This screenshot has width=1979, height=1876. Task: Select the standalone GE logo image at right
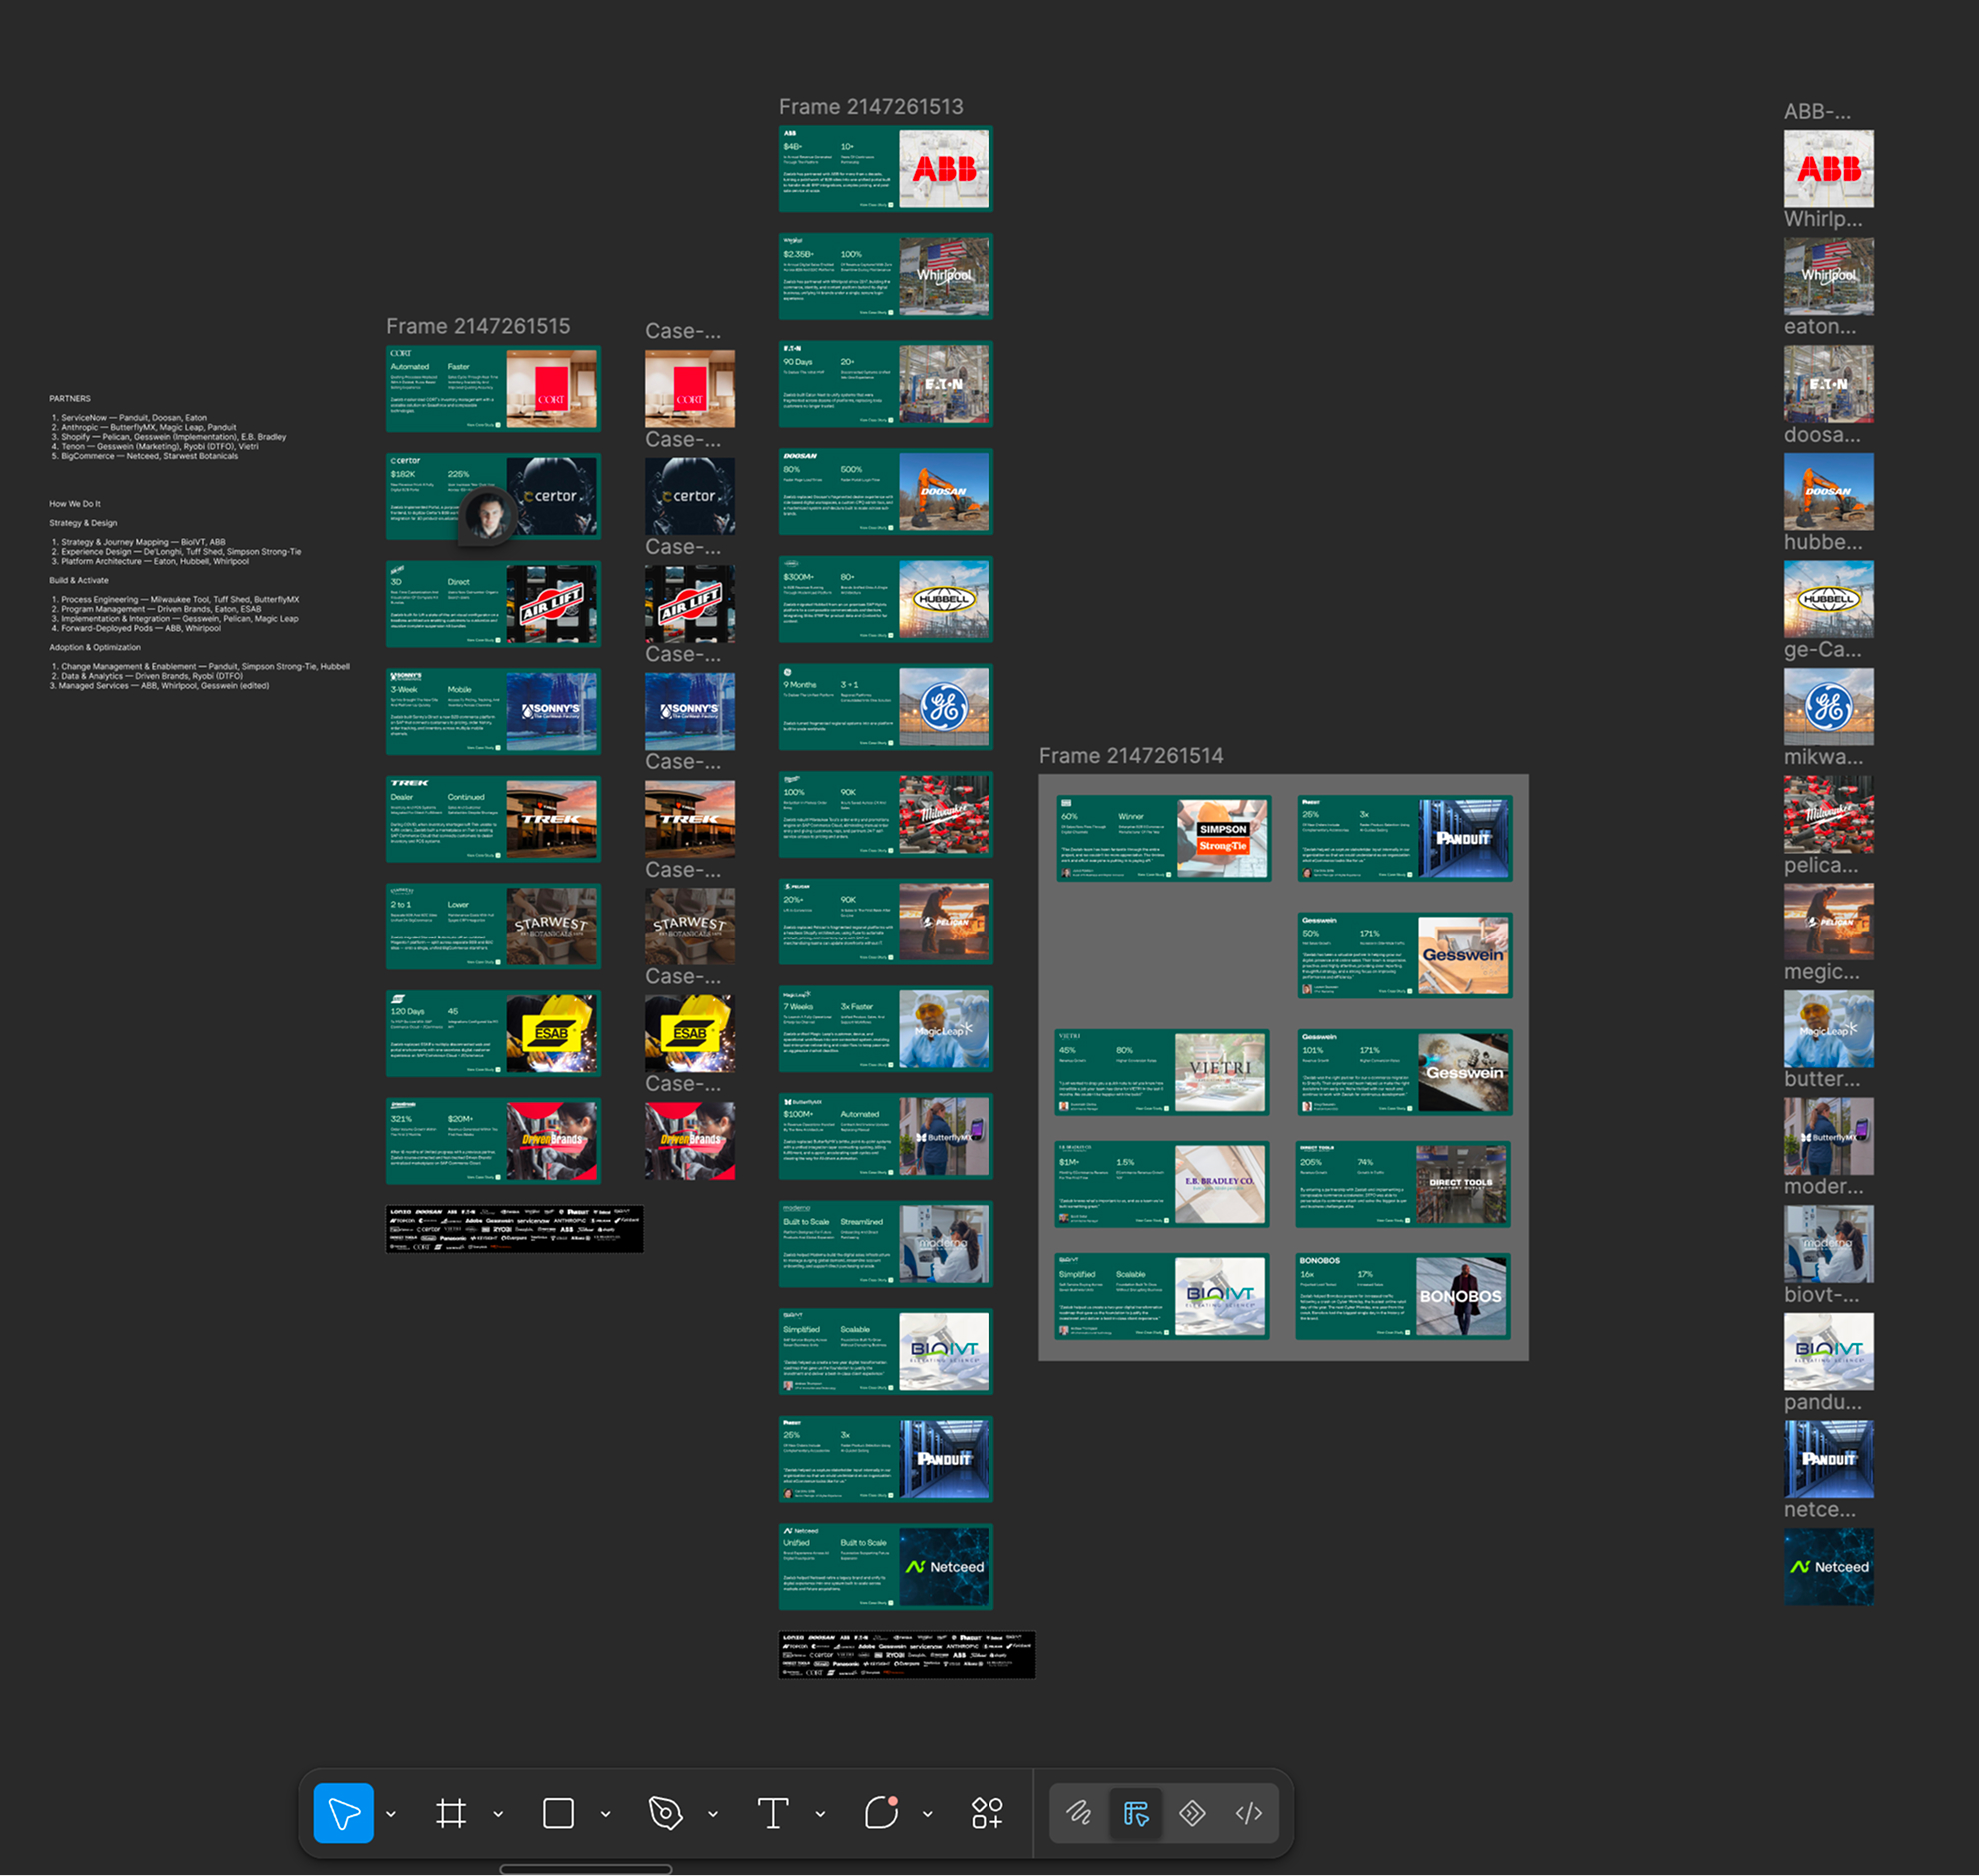coord(1828,707)
